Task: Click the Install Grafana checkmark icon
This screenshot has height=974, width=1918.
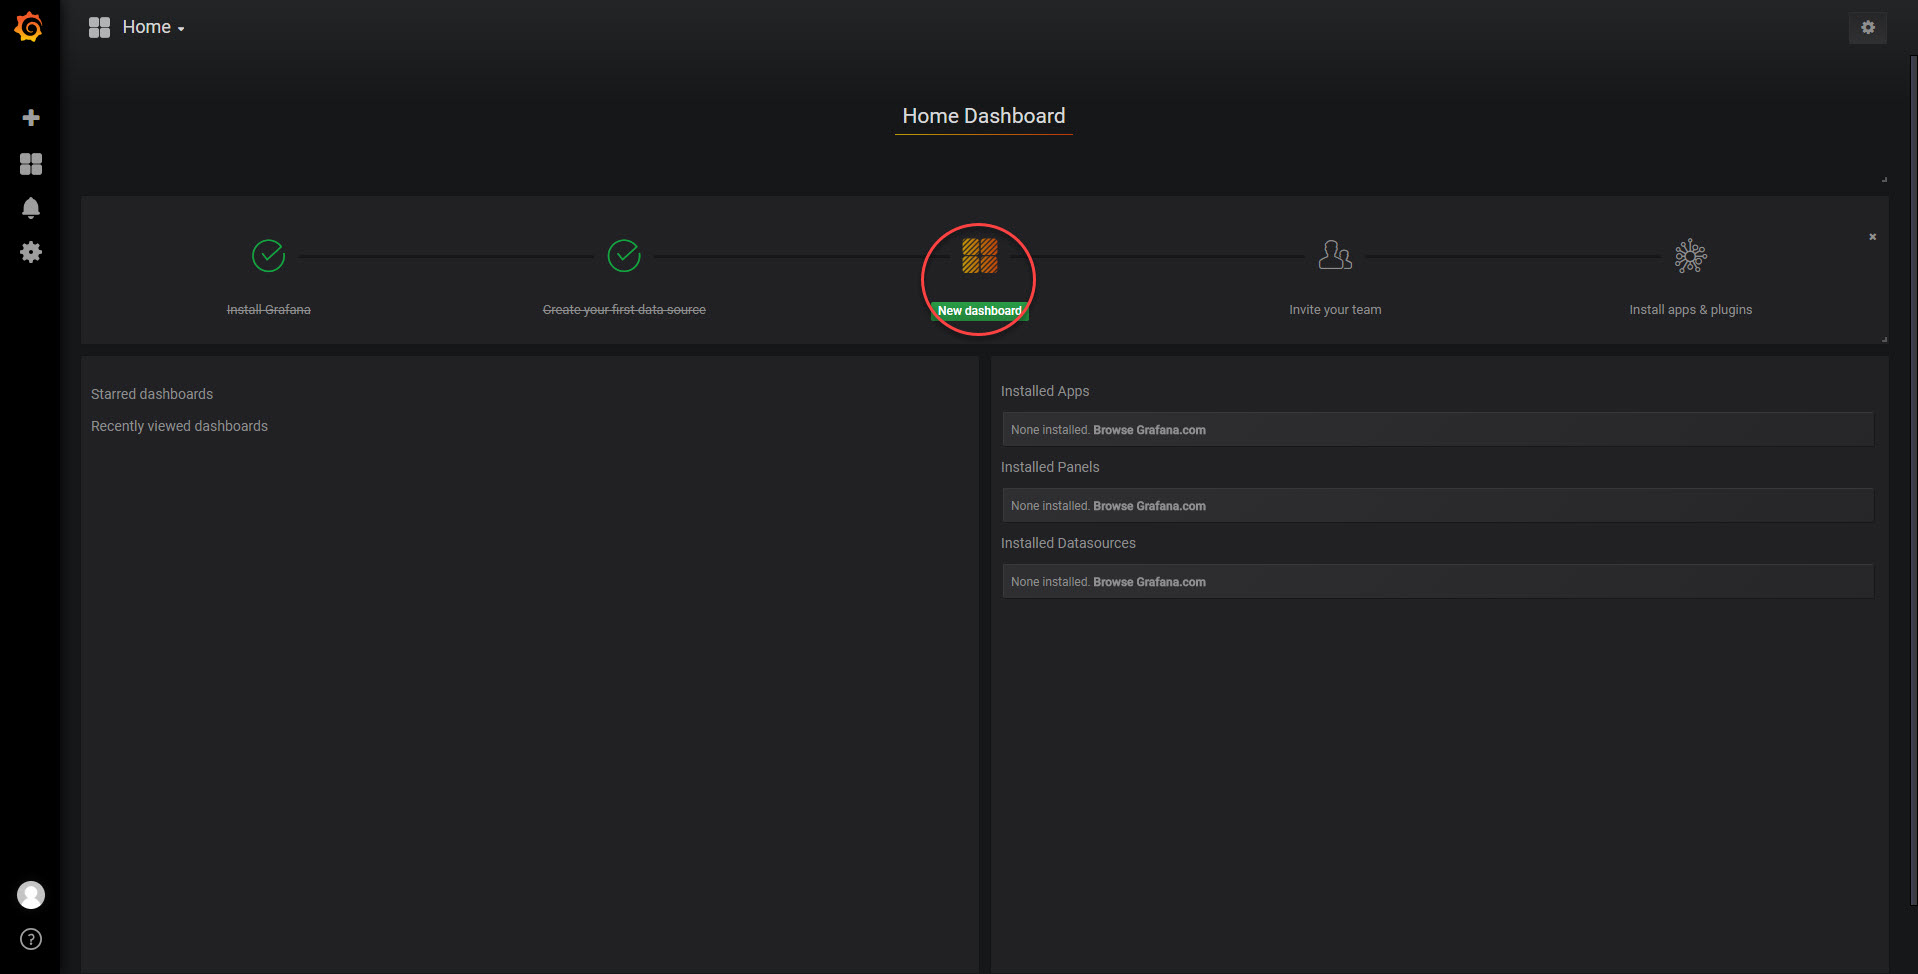Action: pyautogui.click(x=268, y=256)
